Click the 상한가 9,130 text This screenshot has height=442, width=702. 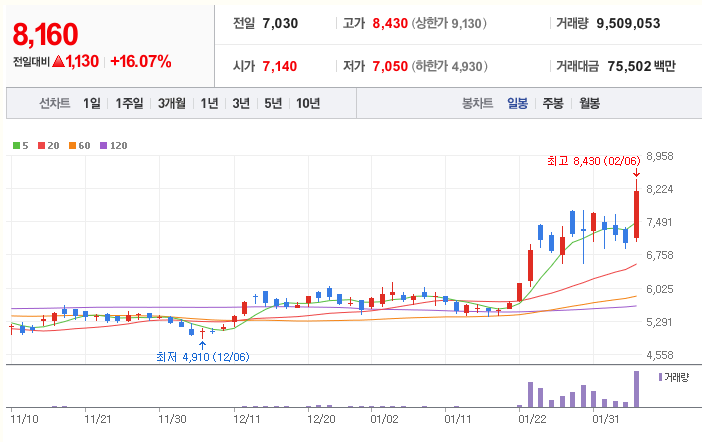[449, 23]
